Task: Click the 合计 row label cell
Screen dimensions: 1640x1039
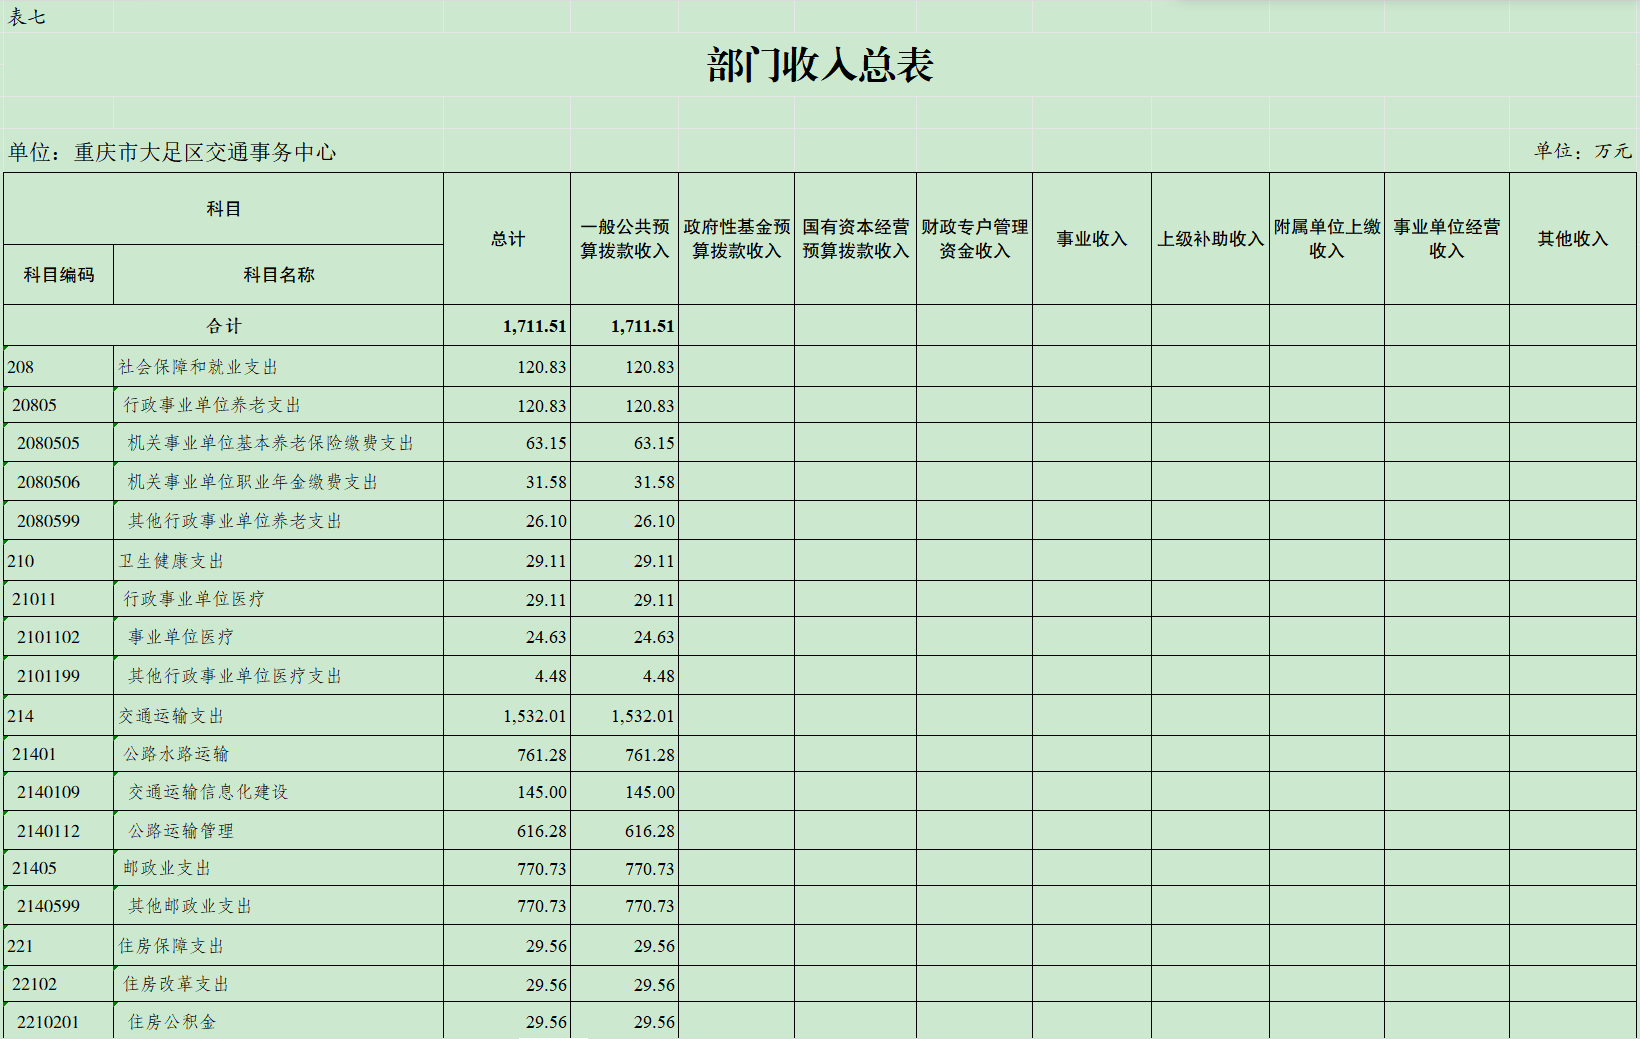Action: tap(224, 326)
